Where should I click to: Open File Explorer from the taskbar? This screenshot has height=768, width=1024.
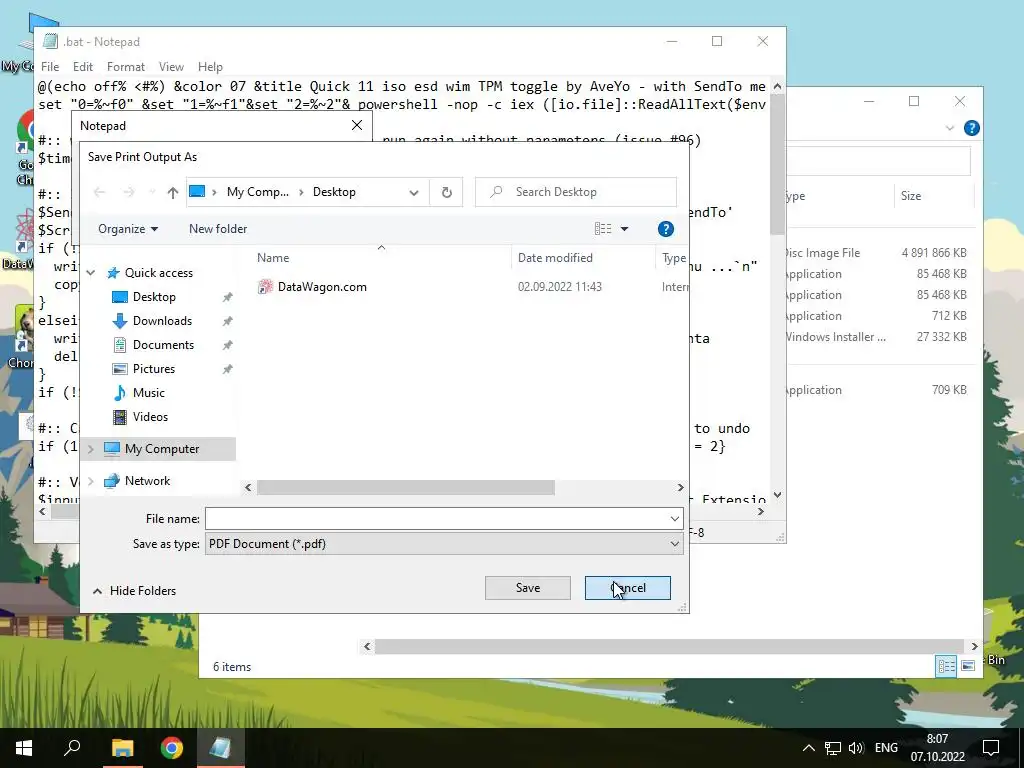point(122,748)
